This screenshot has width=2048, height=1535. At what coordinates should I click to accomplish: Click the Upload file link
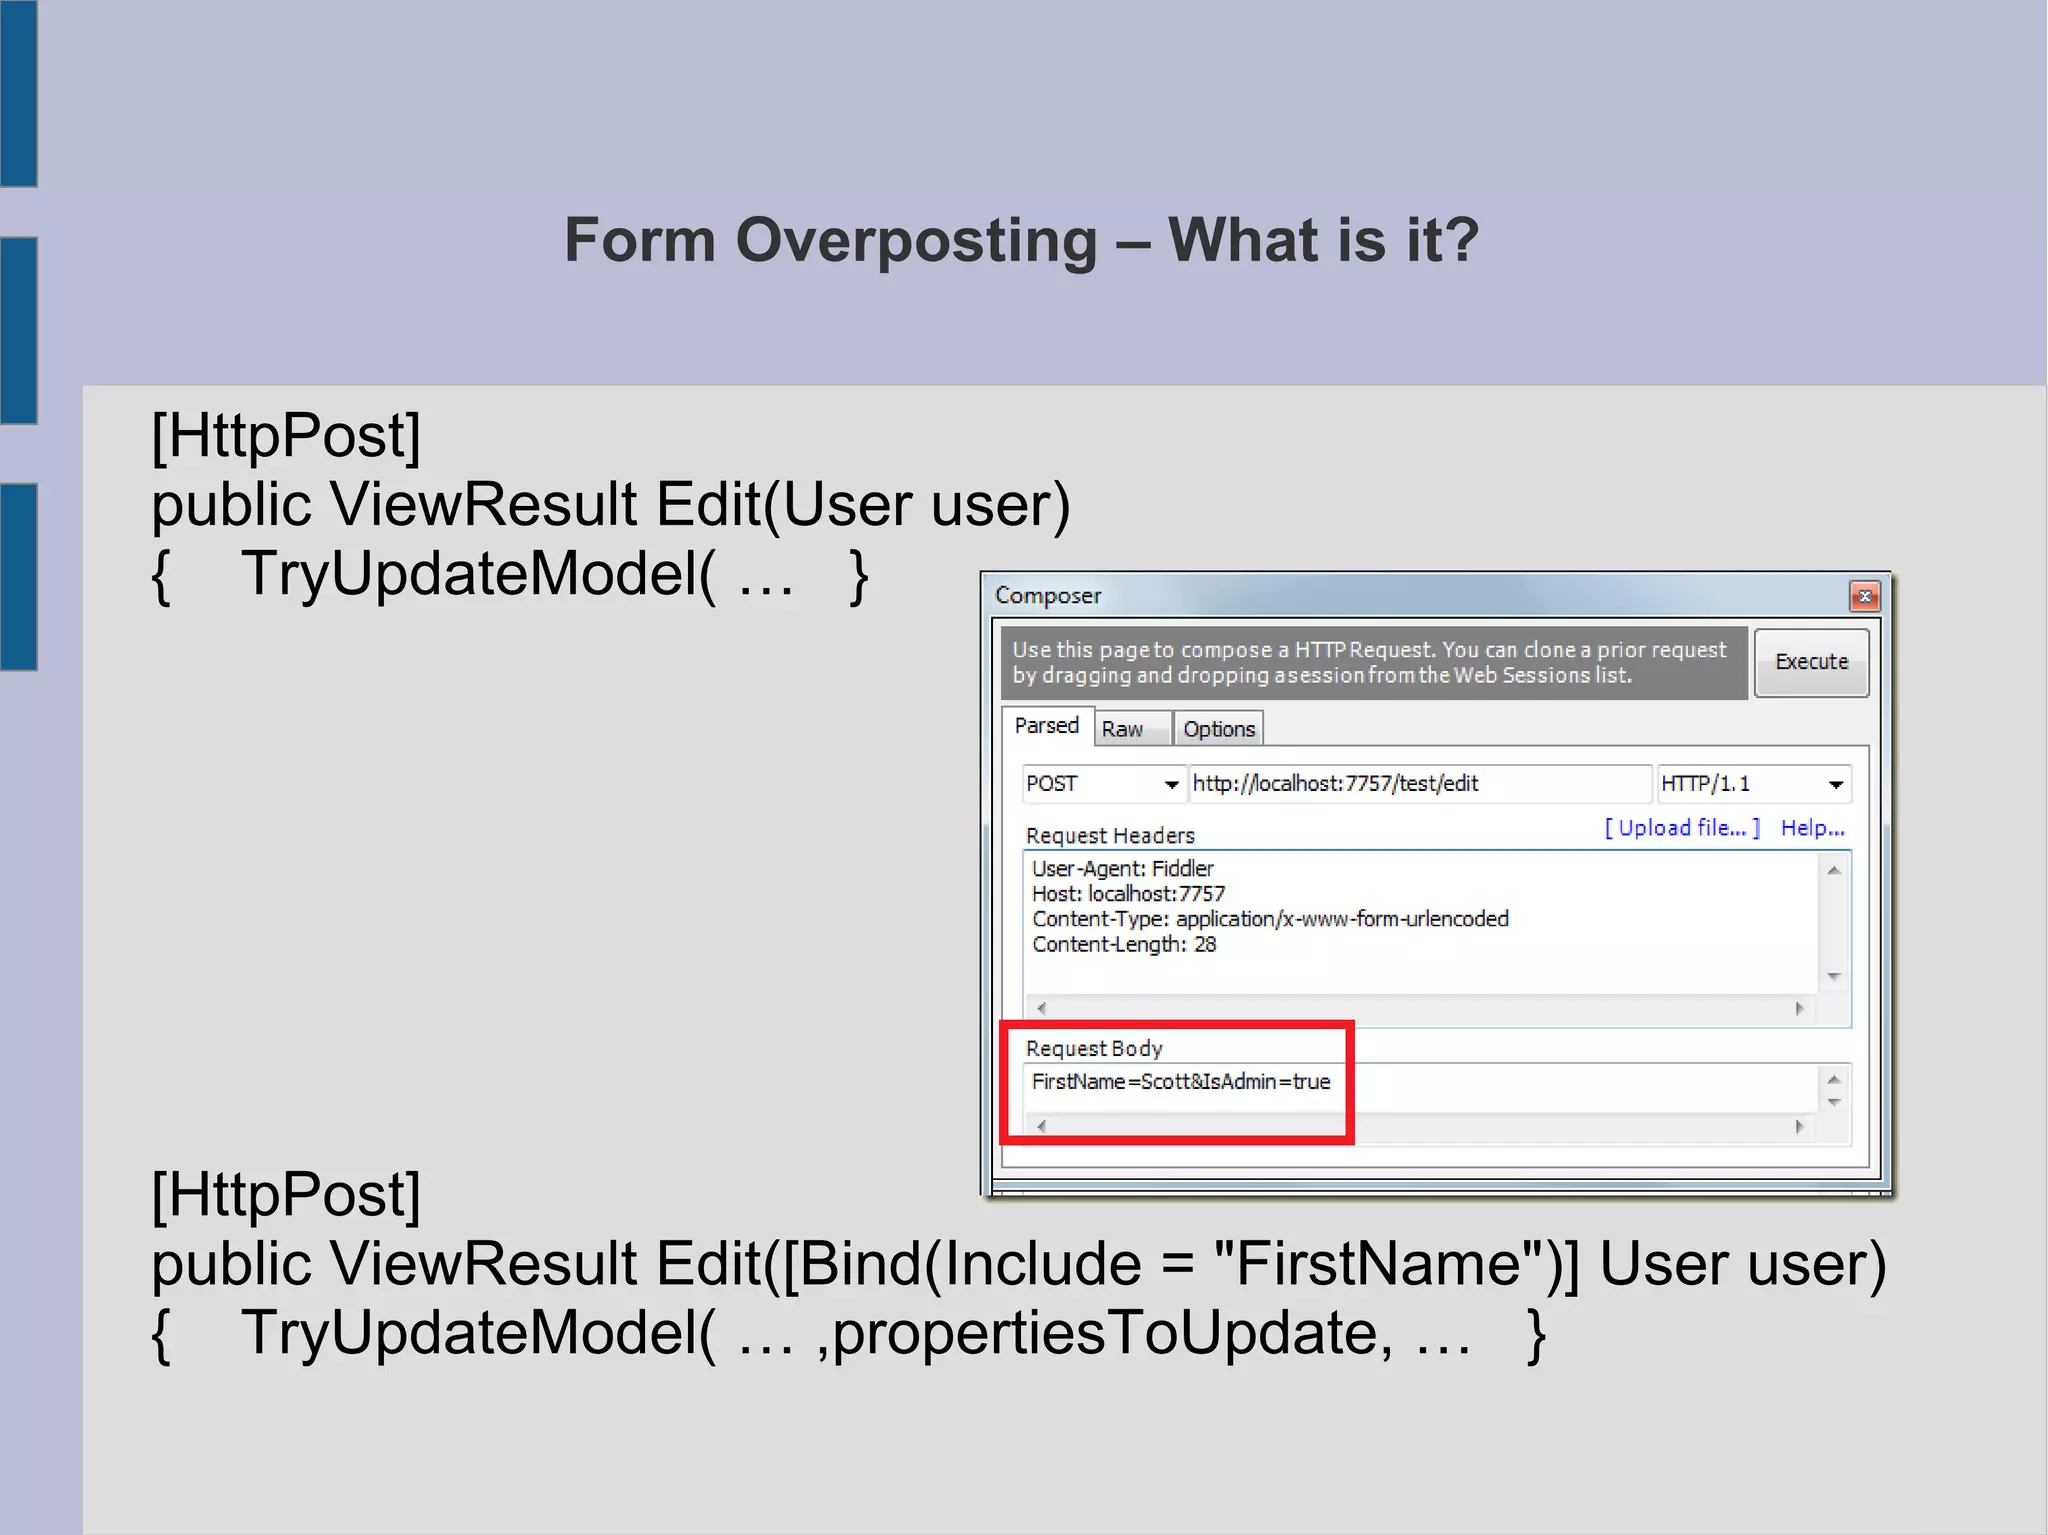[1682, 828]
